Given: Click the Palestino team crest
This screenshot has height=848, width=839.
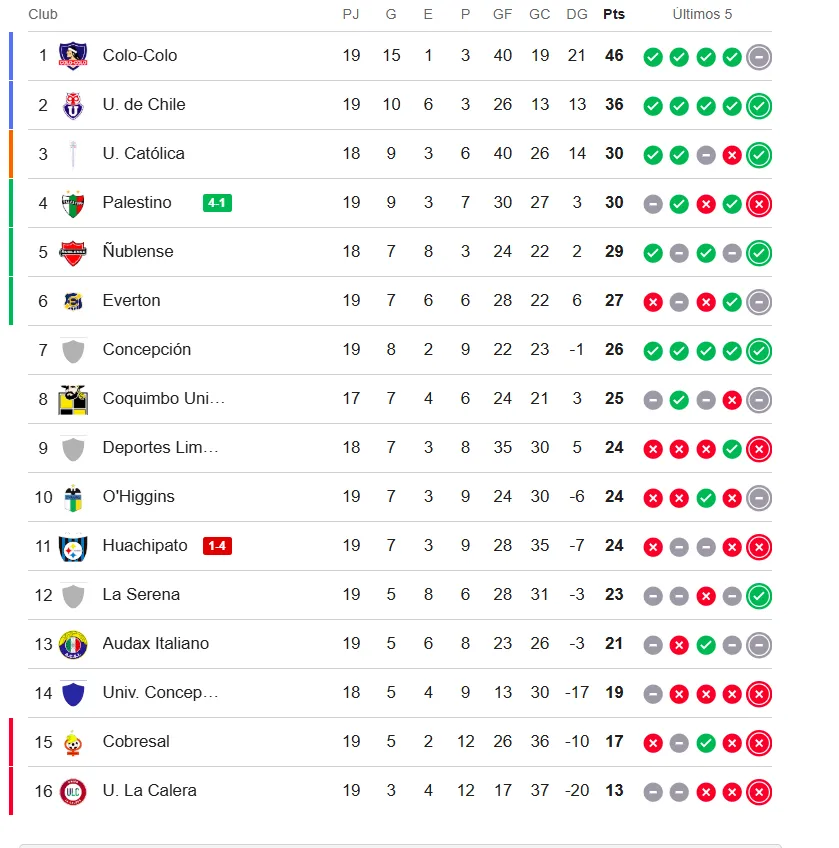Looking at the screenshot, I should tap(73, 203).
